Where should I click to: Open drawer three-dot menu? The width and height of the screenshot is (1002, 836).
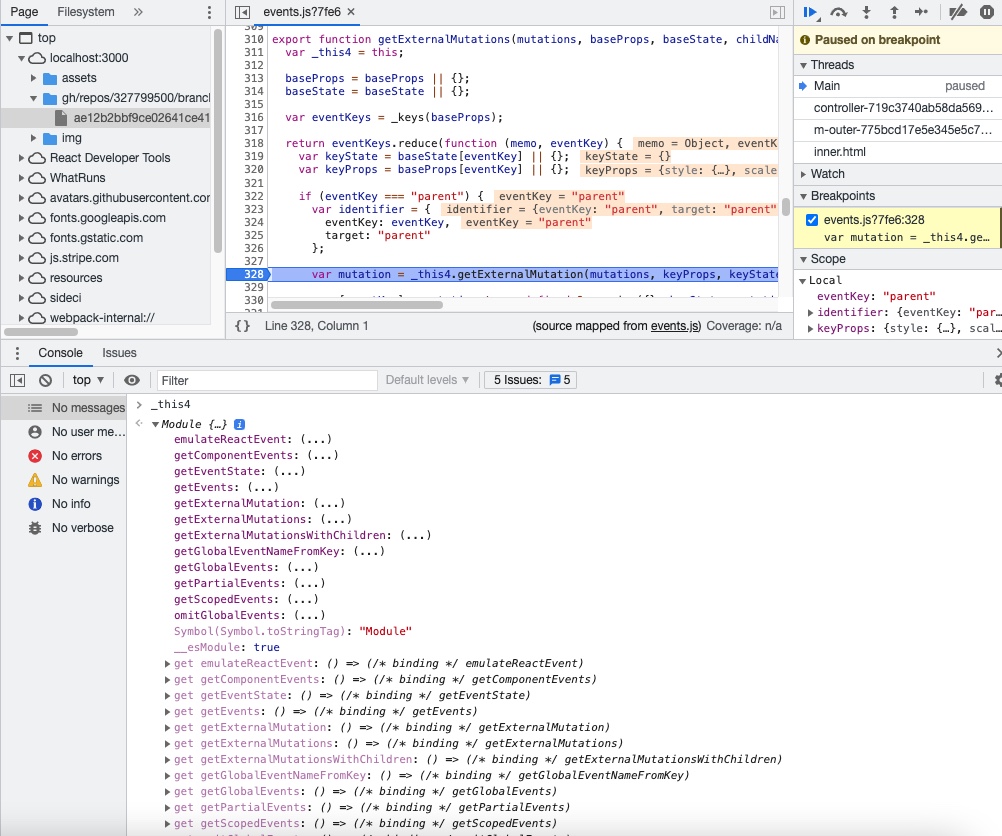coord(17,353)
